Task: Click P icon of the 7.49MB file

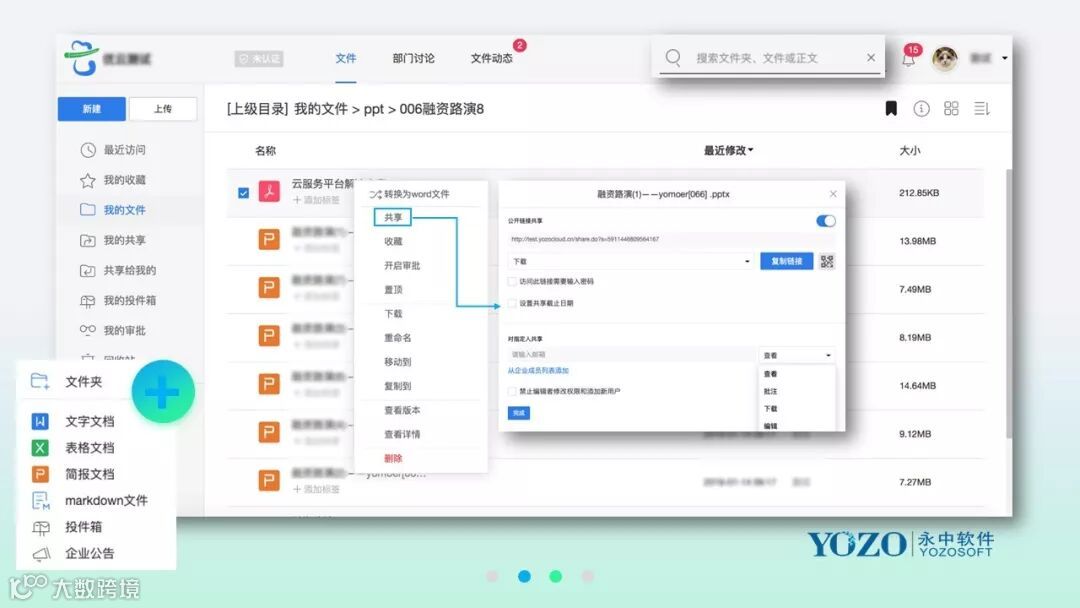Action: 269,288
